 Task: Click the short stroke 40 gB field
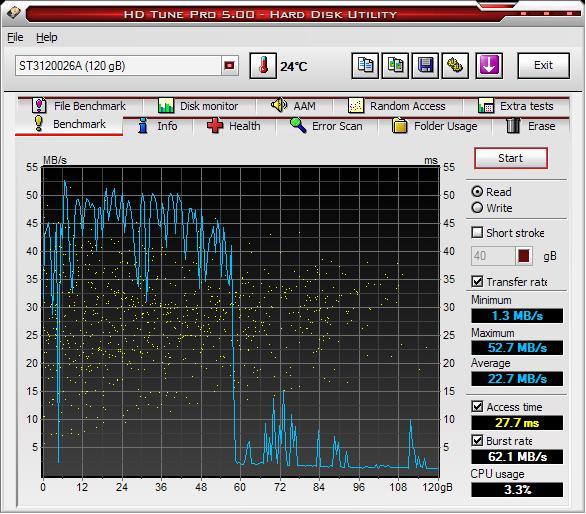click(x=493, y=256)
